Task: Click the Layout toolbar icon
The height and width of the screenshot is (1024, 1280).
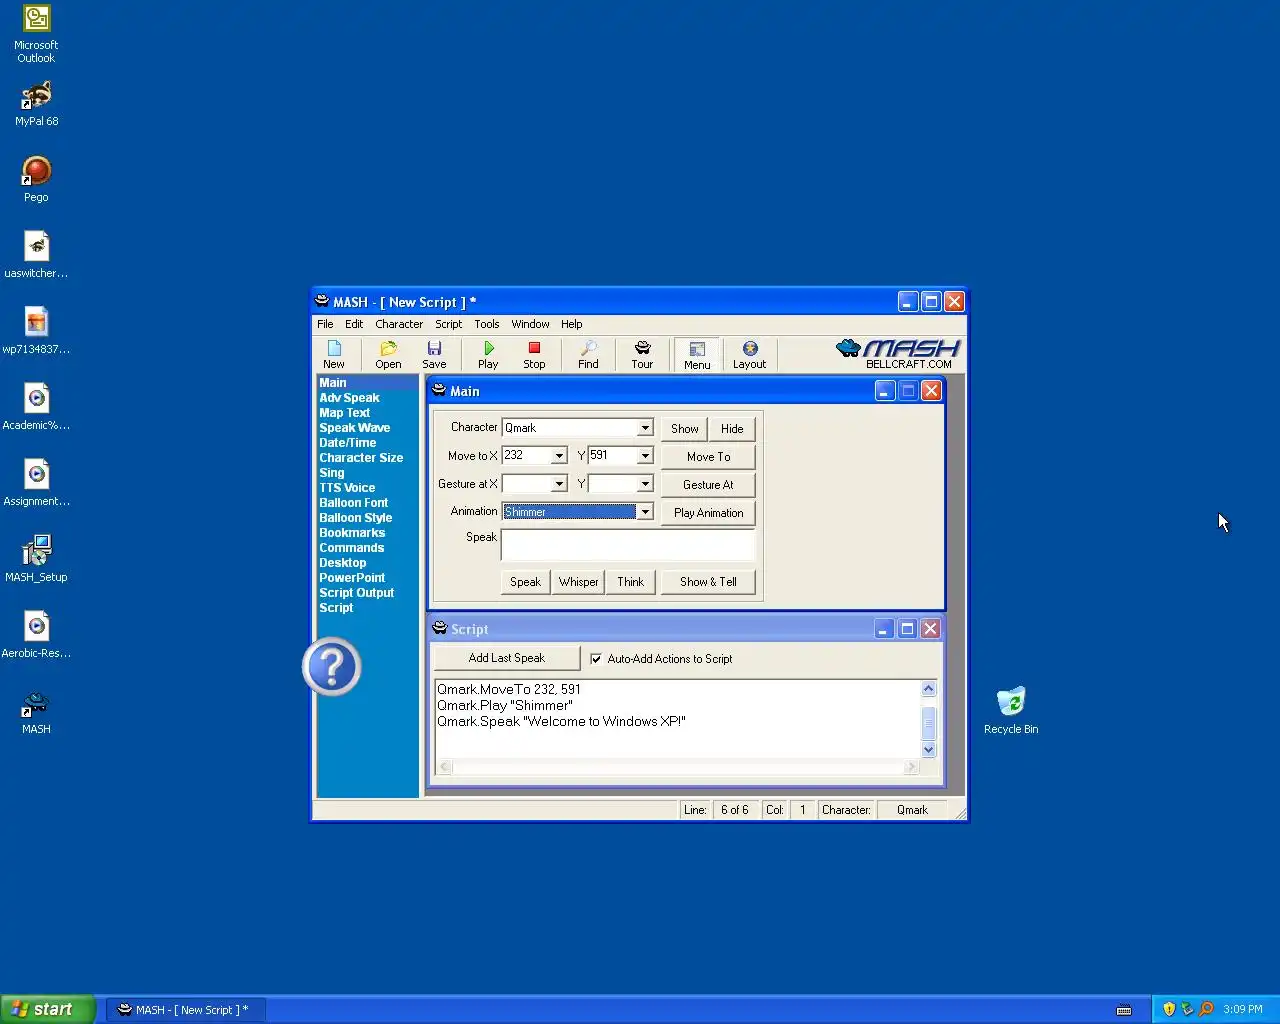Action: tap(749, 354)
